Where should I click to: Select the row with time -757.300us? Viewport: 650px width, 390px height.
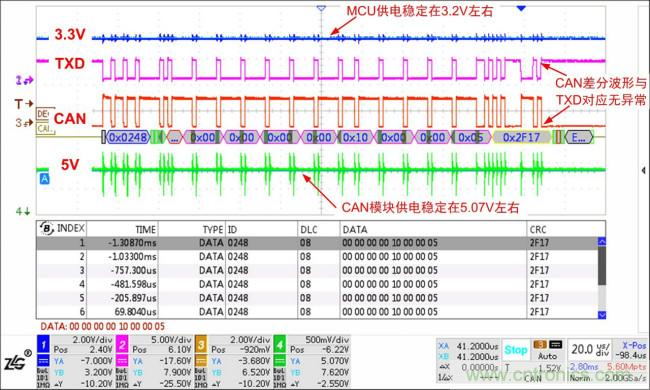(x=317, y=270)
